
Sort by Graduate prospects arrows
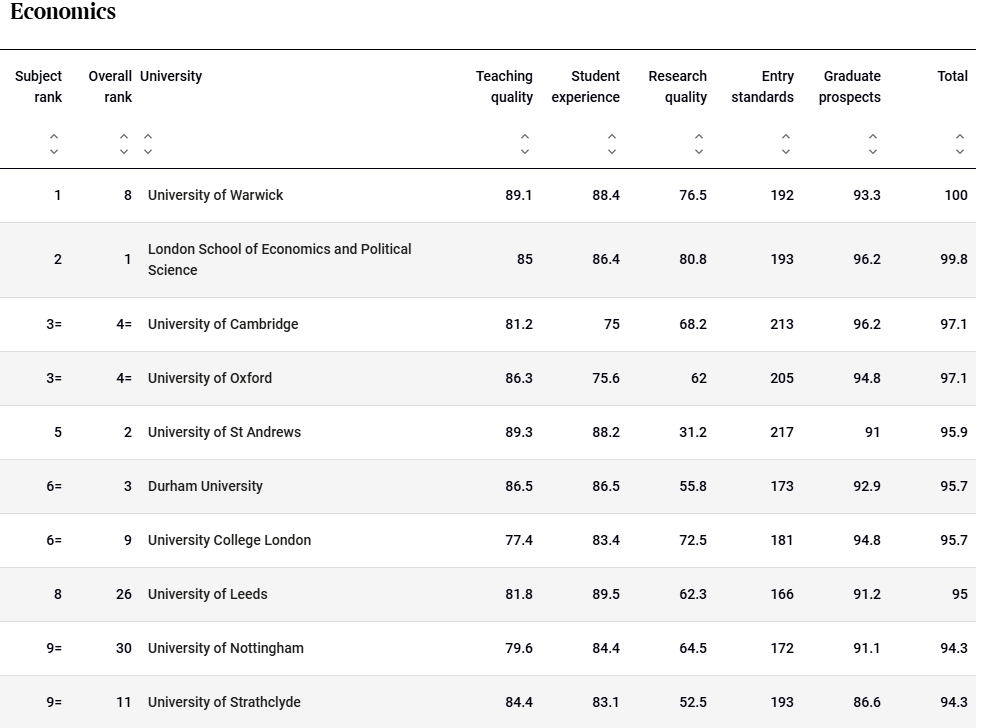click(x=873, y=144)
